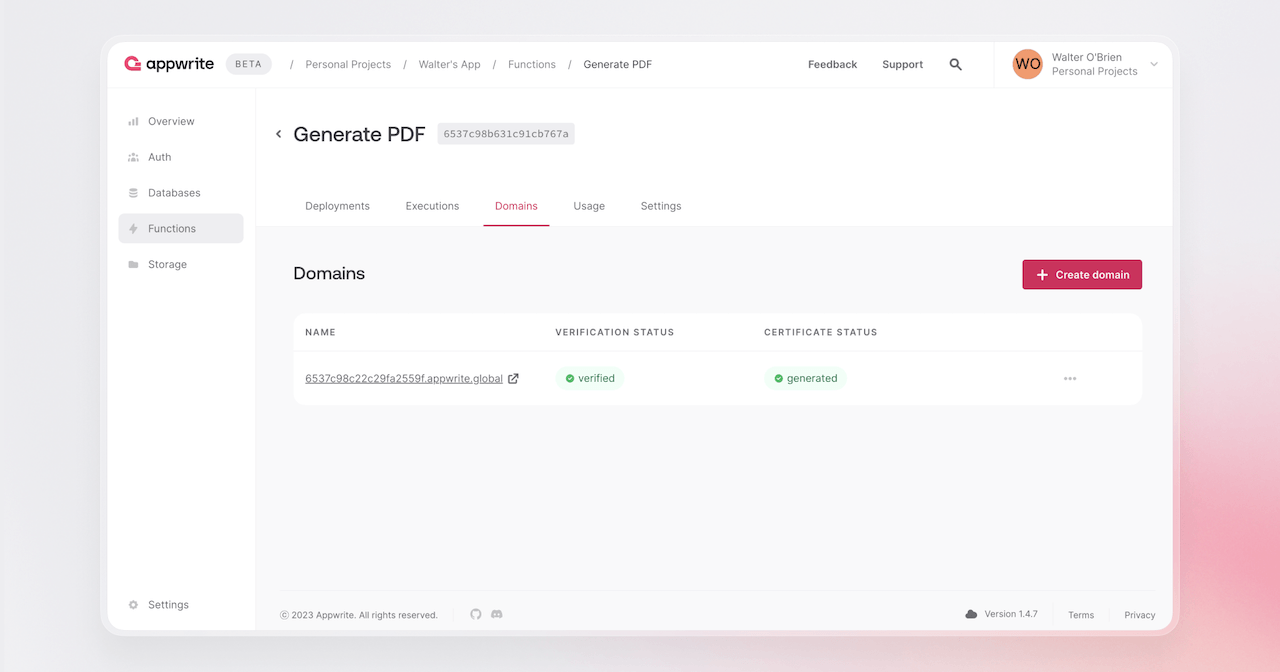
Task: Navigate to Walter's App breadcrumb
Action: tap(449, 64)
